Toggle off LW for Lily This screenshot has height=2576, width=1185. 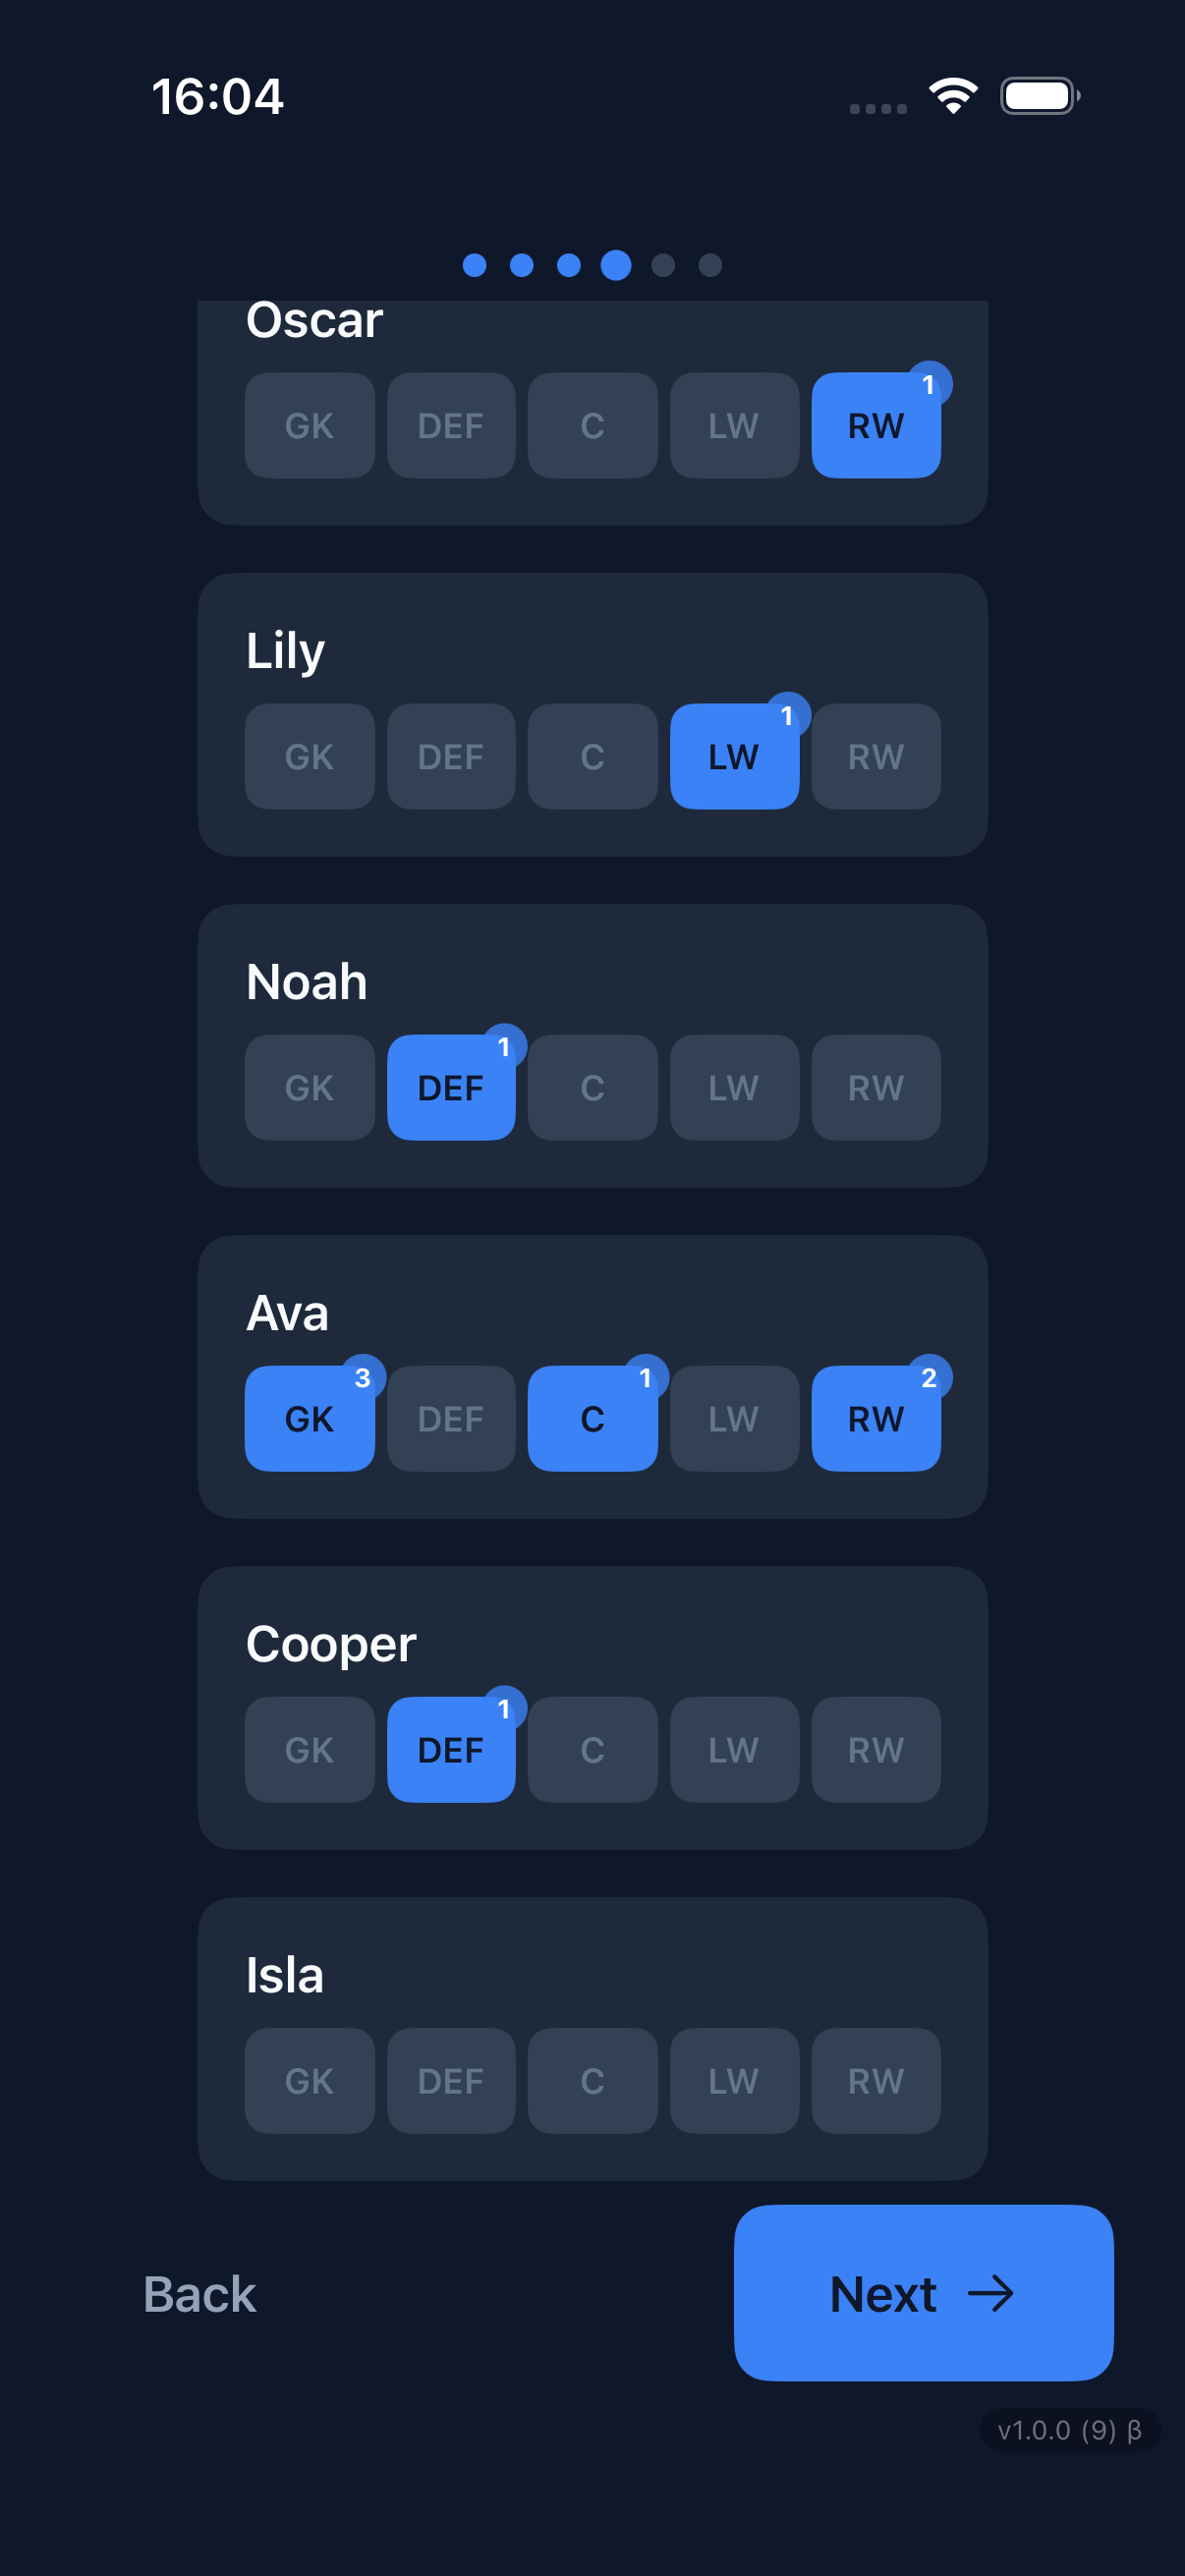[x=734, y=757]
